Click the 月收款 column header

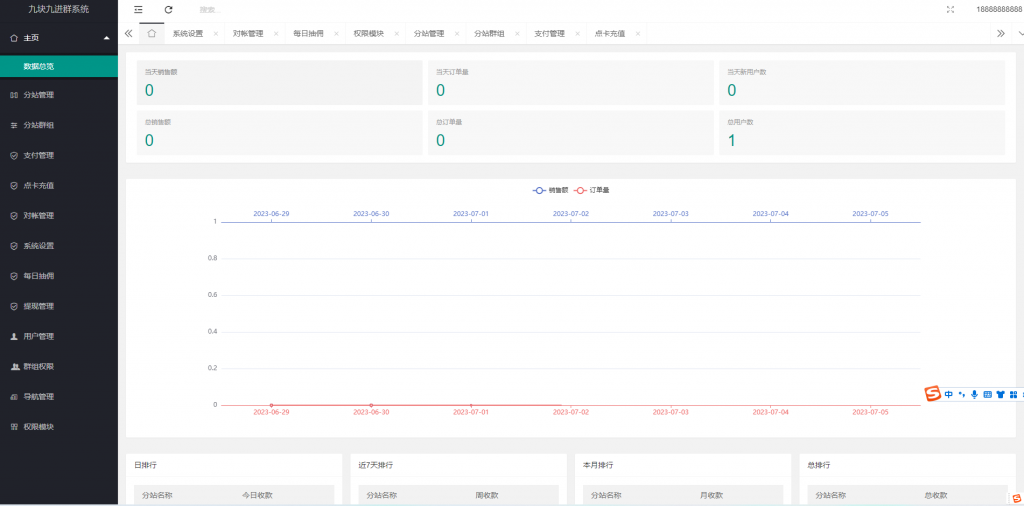711,496
